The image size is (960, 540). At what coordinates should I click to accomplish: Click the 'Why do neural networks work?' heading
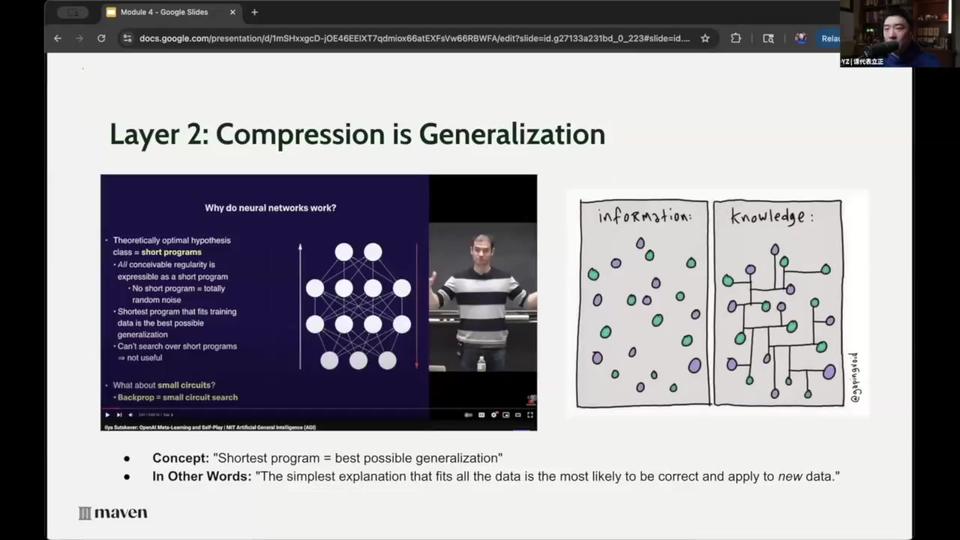point(270,208)
